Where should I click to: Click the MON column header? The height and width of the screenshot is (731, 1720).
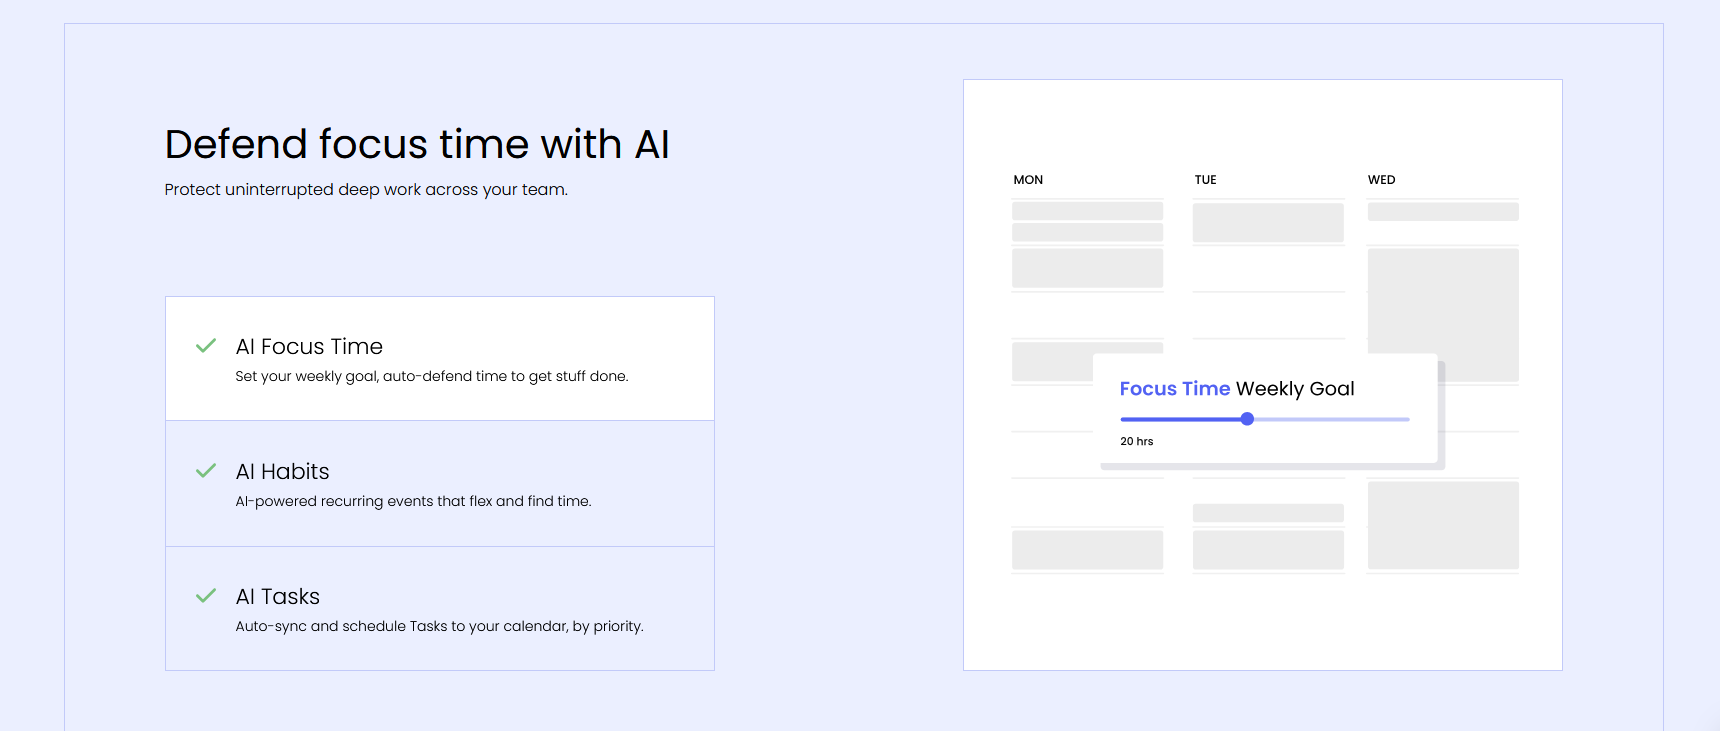pos(1028,180)
